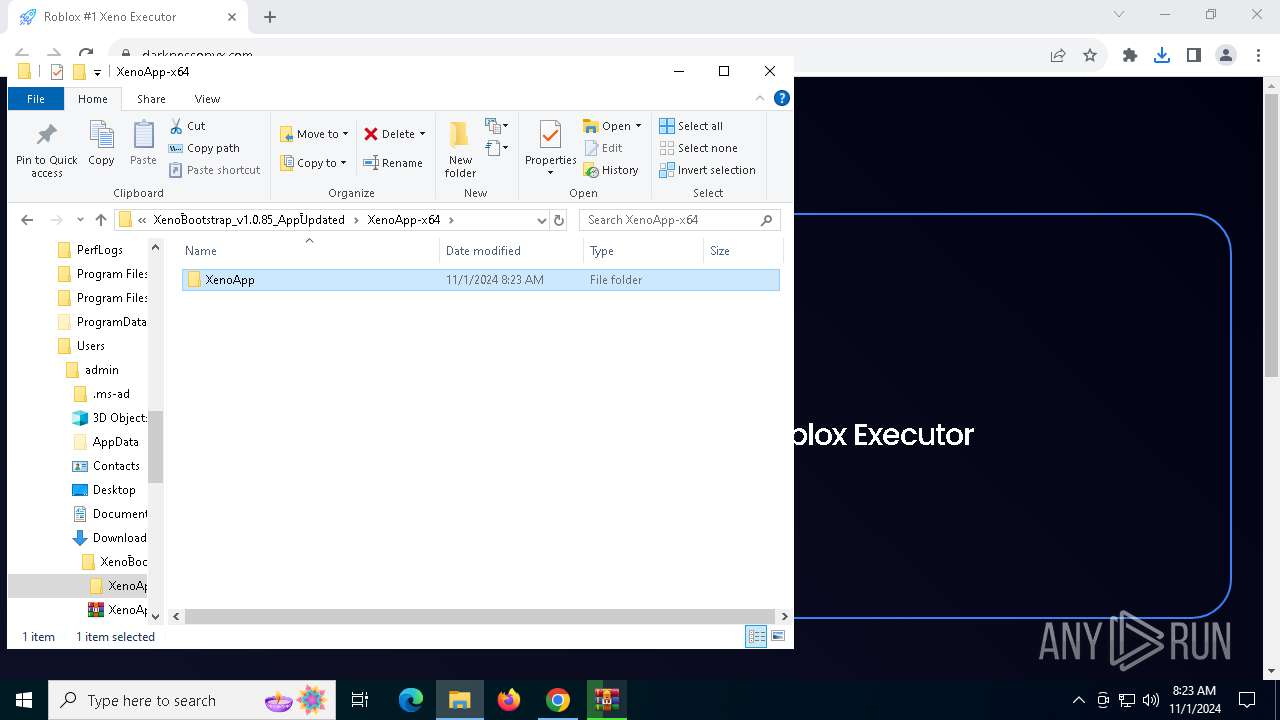
Task: Rename the selected folder
Action: click(x=392, y=163)
